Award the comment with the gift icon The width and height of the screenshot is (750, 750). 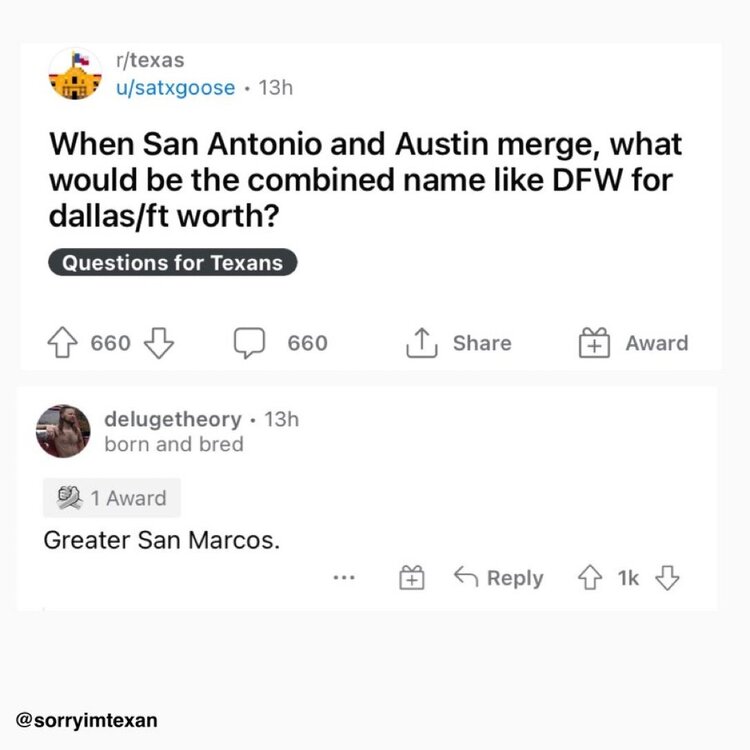click(412, 578)
